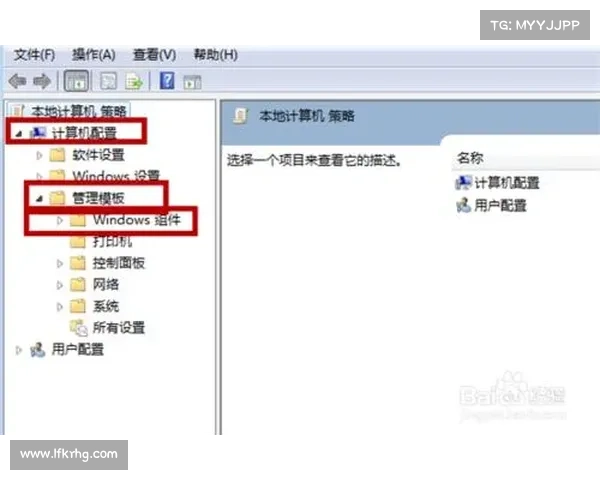The height and width of the screenshot is (480, 600).
Task: Open the 操作(A) menu
Action: [x=94, y=55]
